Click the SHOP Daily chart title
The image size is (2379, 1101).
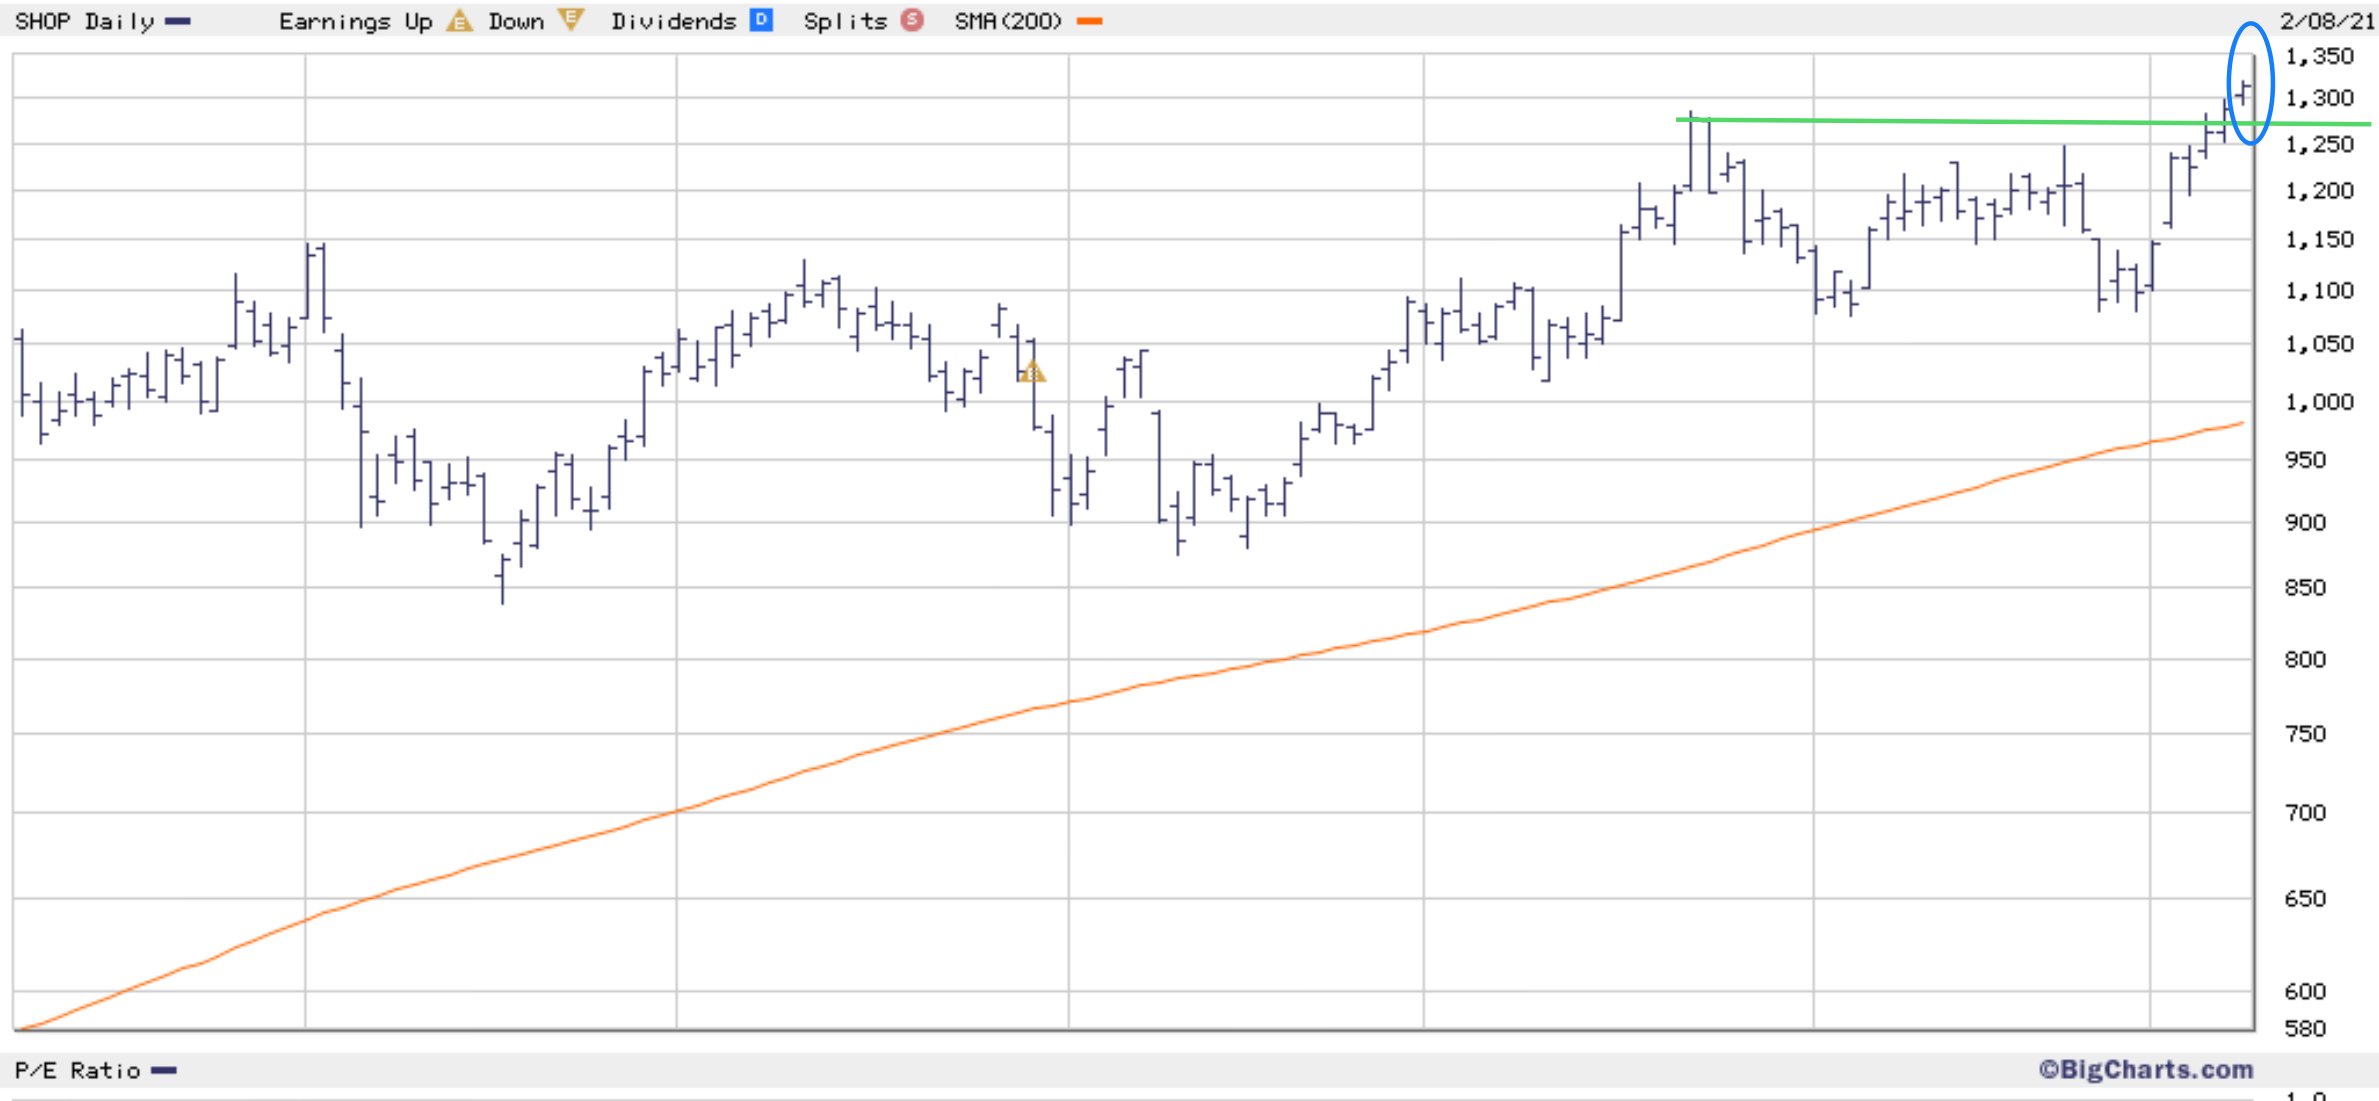(84, 21)
